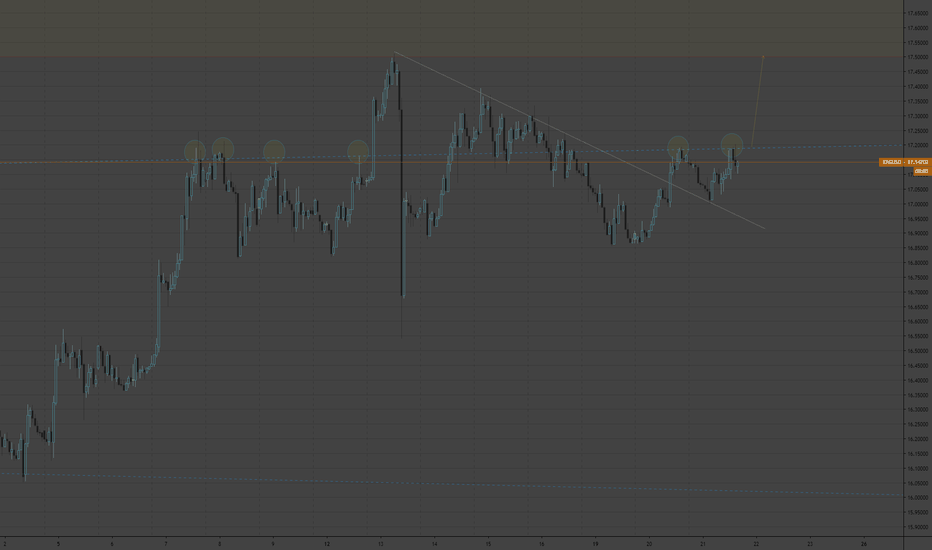Image resolution: width=932 pixels, height=550 pixels.
Task: Select the highlight circle just after date 20
Action: pos(678,147)
